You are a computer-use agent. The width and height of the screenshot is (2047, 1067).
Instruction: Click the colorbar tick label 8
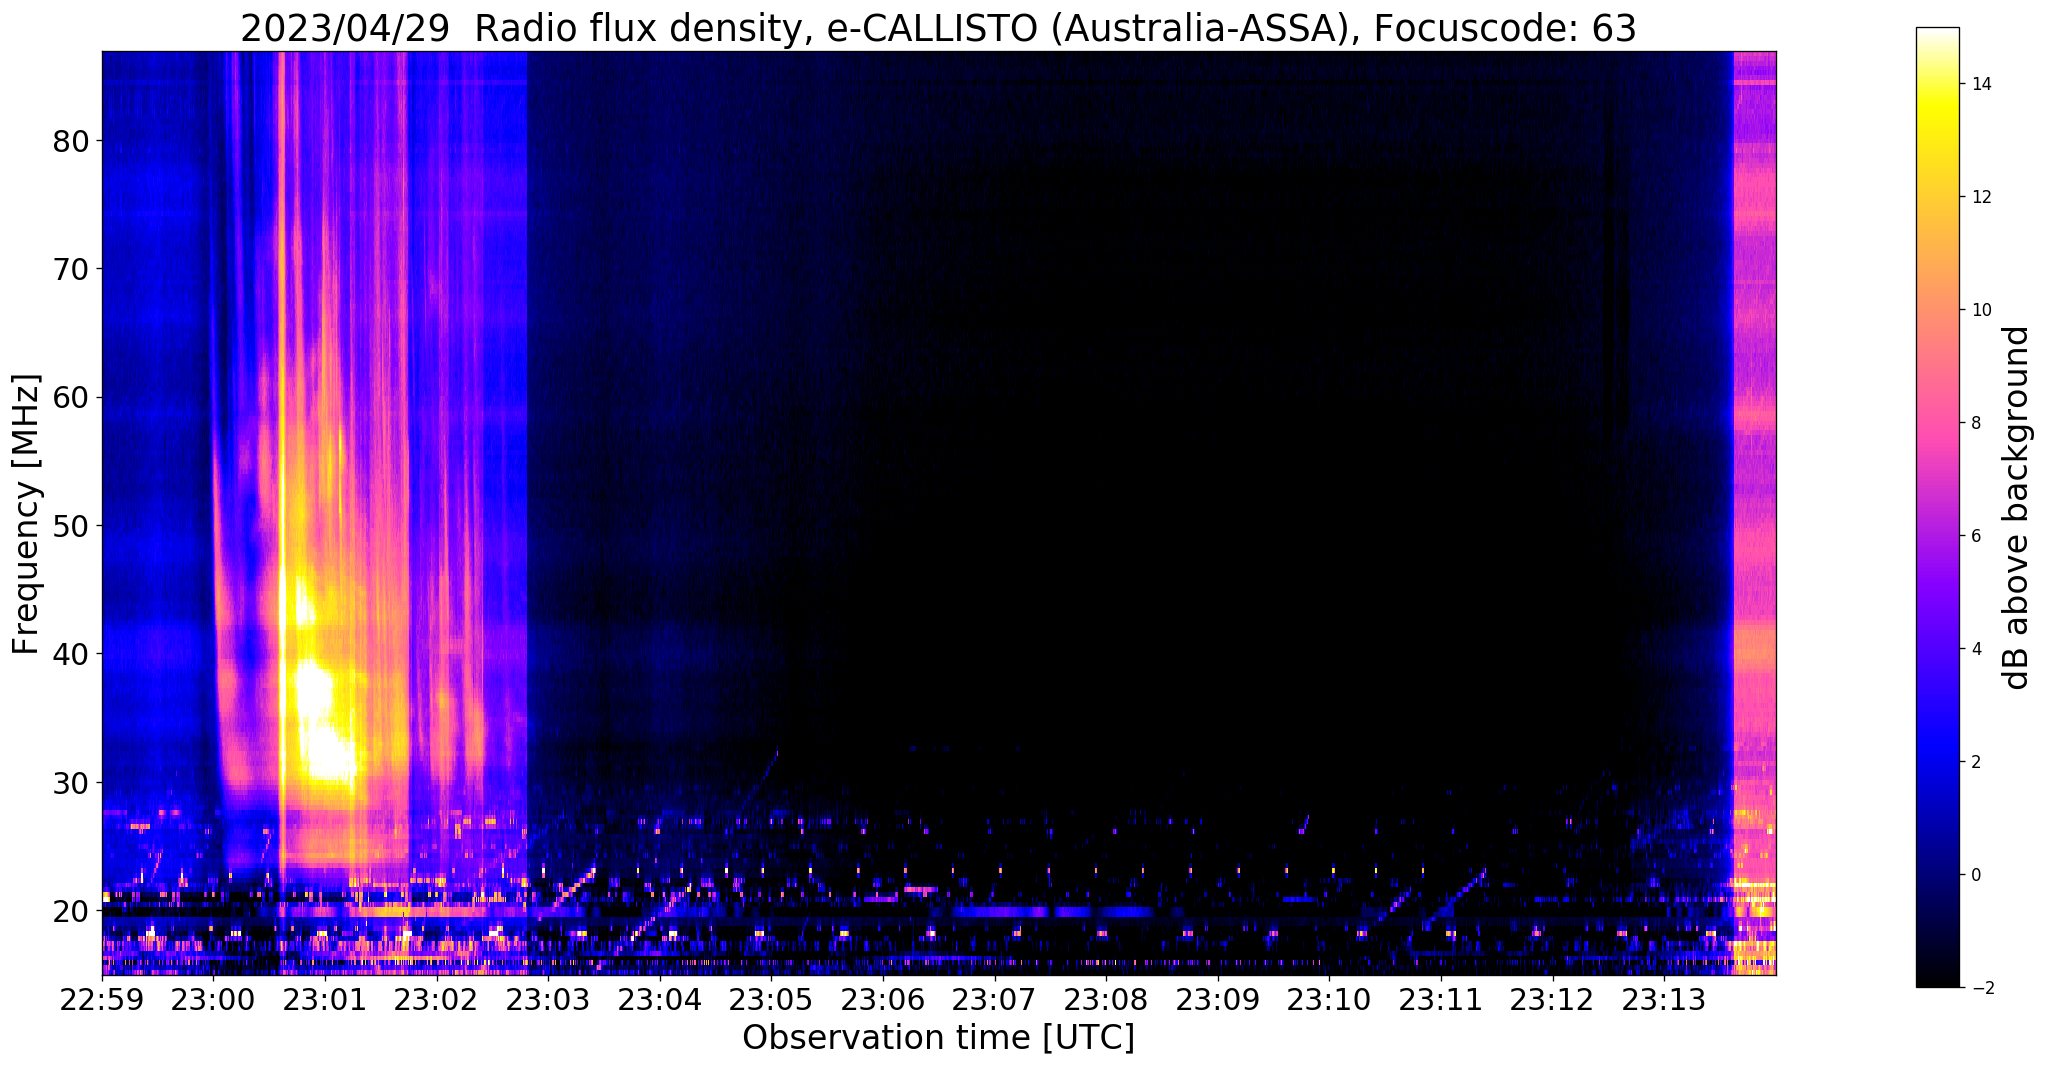[x=1975, y=423]
